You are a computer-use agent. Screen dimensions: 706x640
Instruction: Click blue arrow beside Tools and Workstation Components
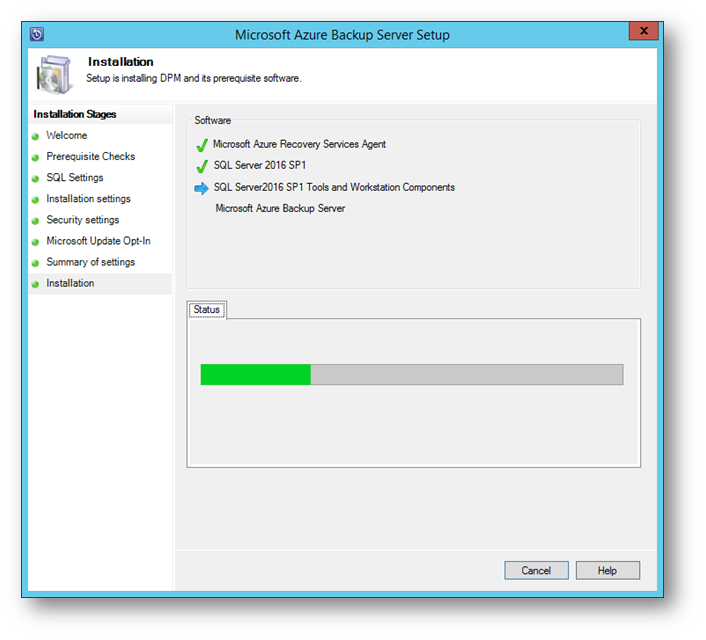point(201,188)
